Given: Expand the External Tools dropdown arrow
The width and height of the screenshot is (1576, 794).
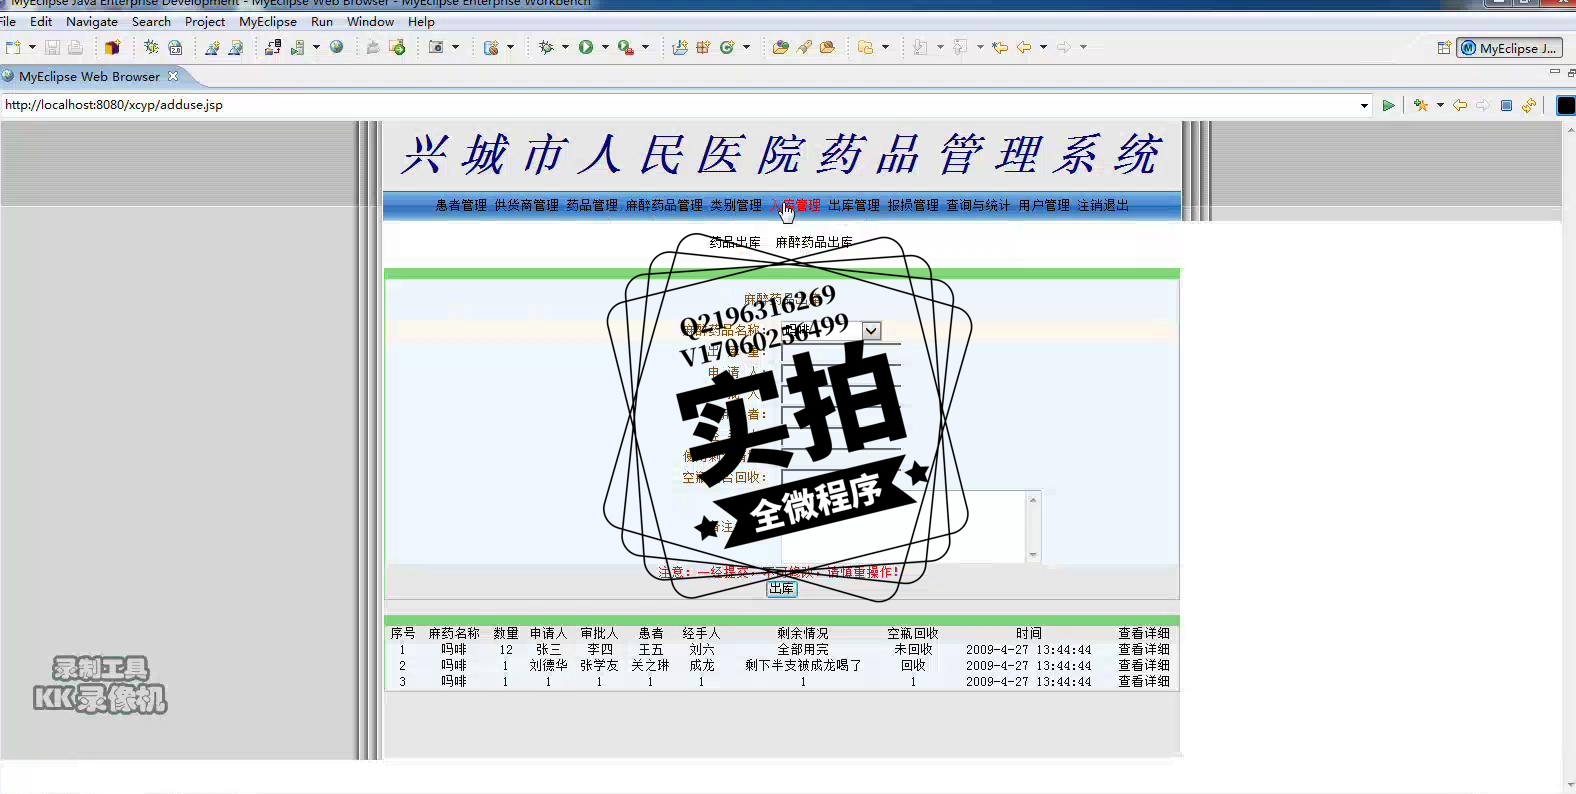Looking at the screenshot, I should click(x=645, y=47).
